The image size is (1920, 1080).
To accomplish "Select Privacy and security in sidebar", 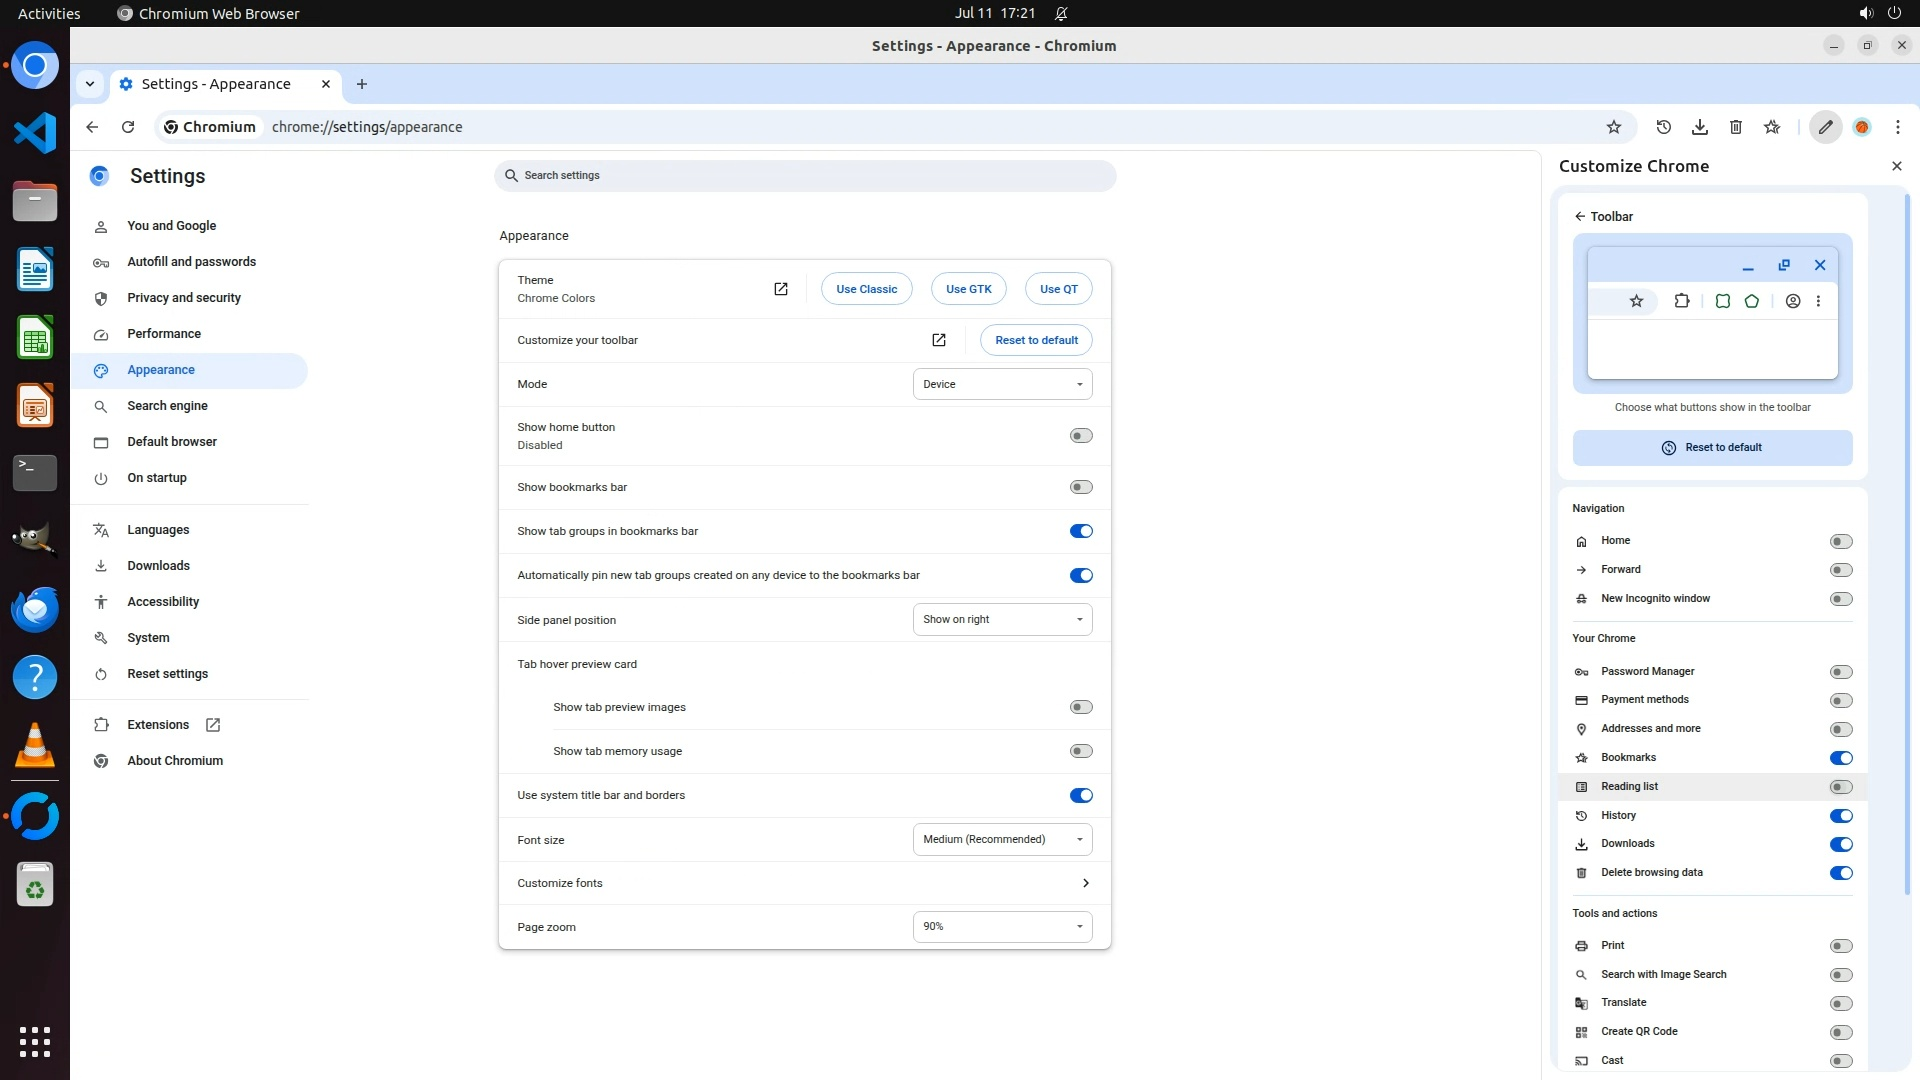I will pos(184,298).
